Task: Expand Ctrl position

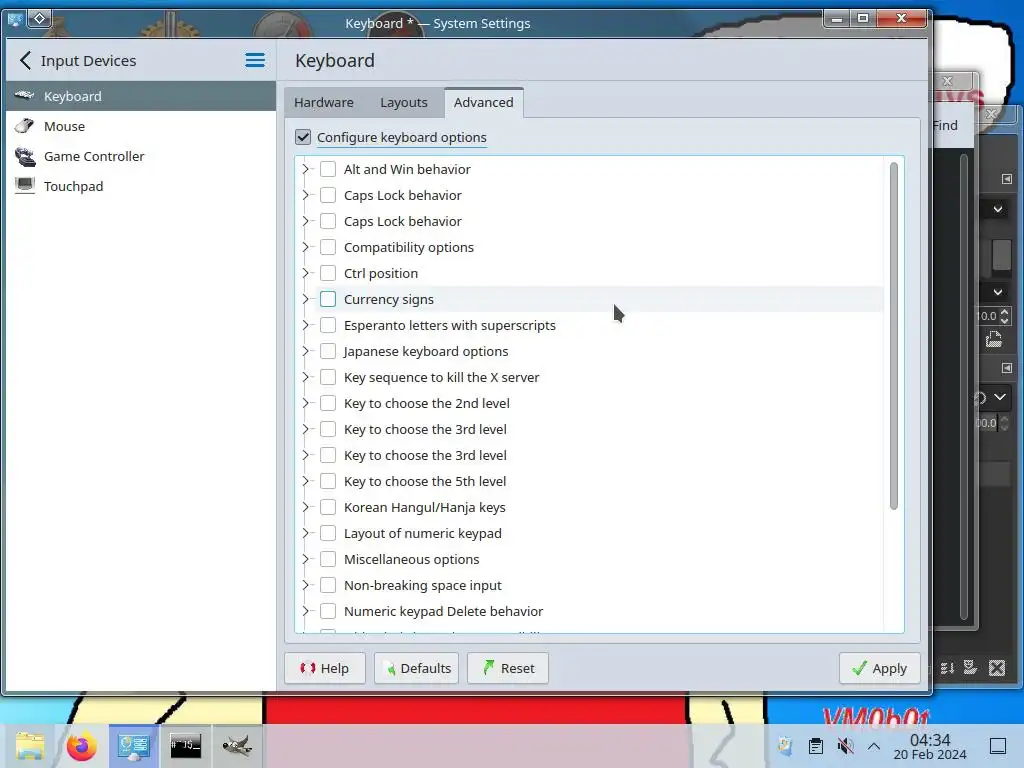Action: click(305, 273)
